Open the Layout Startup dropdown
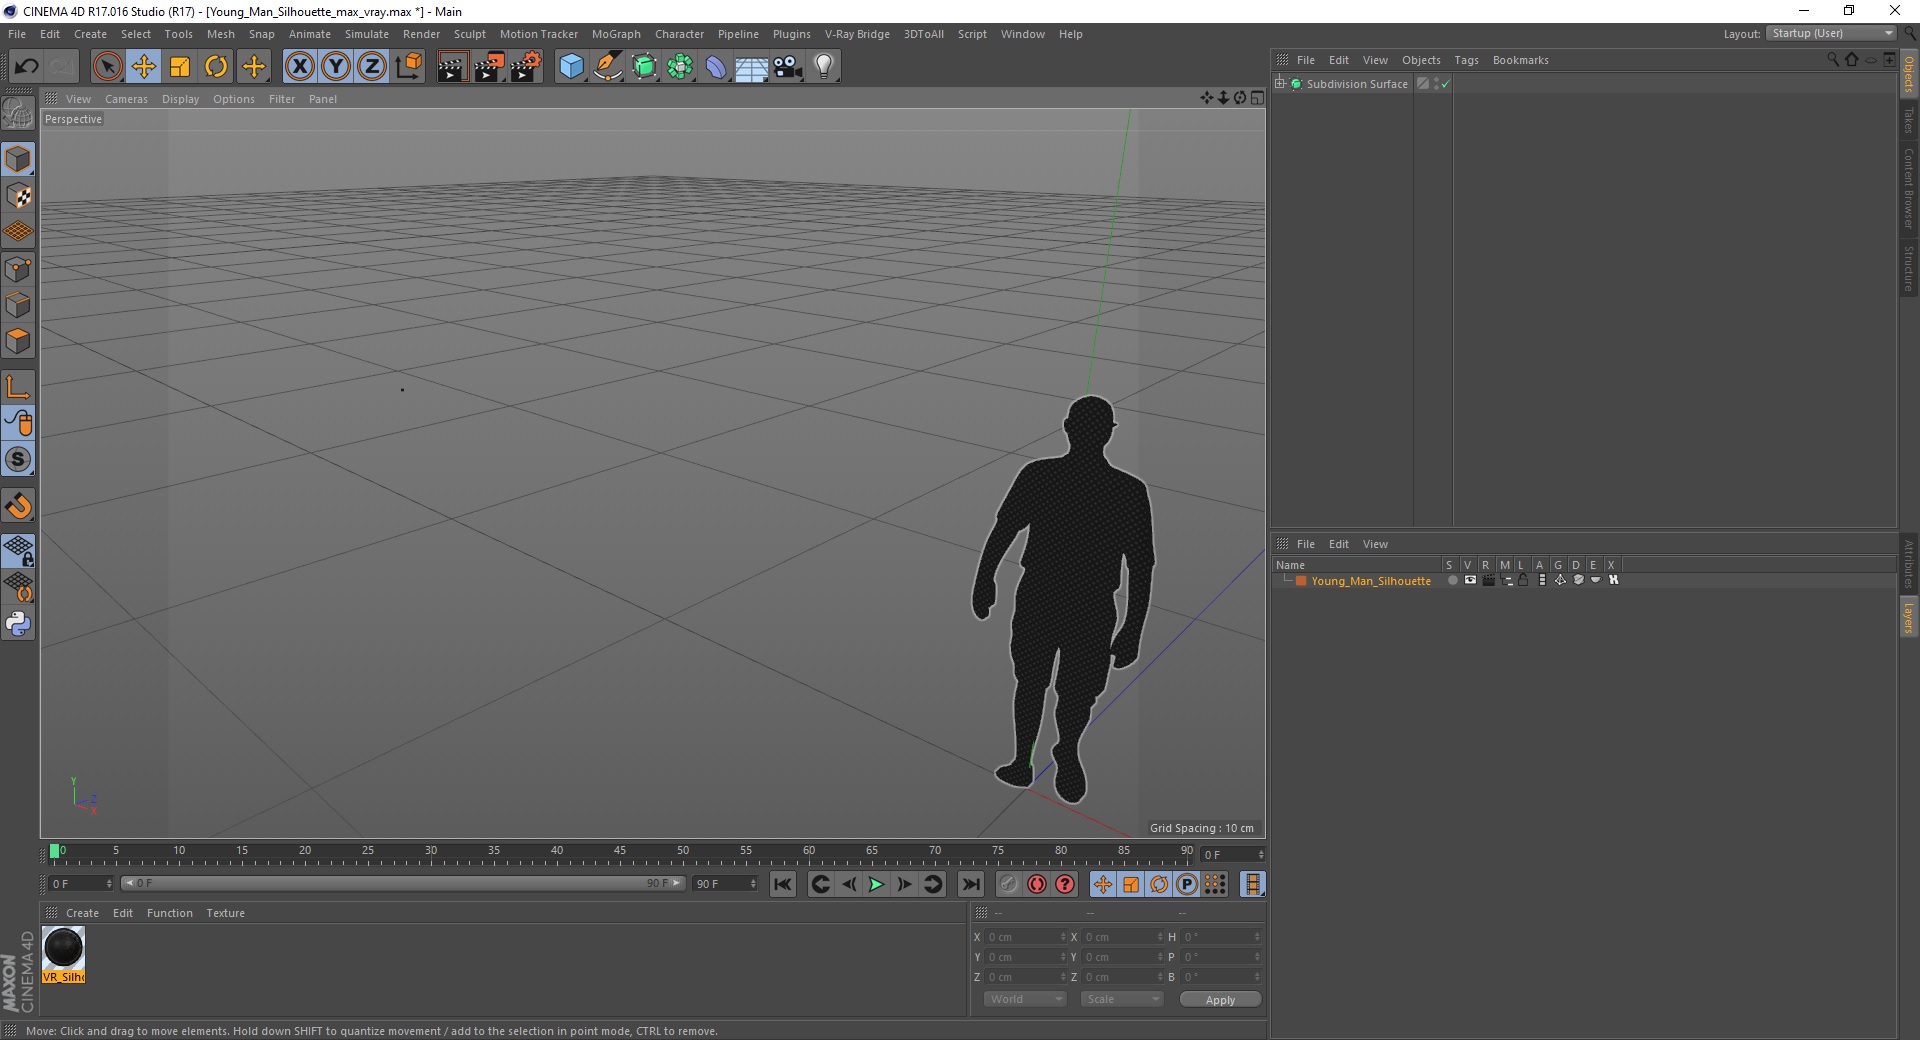The image size is (1920, 1040). [1832, 33]
